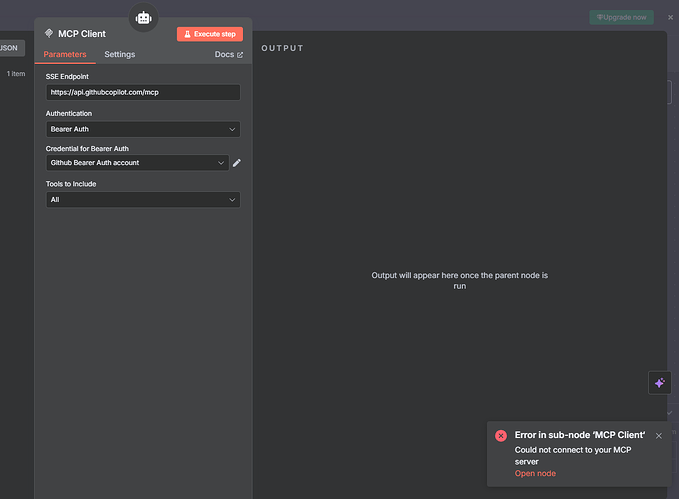Dismiss the MCP Client error notification
The height and width of the screenshot is (499, 679).
(659, 436)
